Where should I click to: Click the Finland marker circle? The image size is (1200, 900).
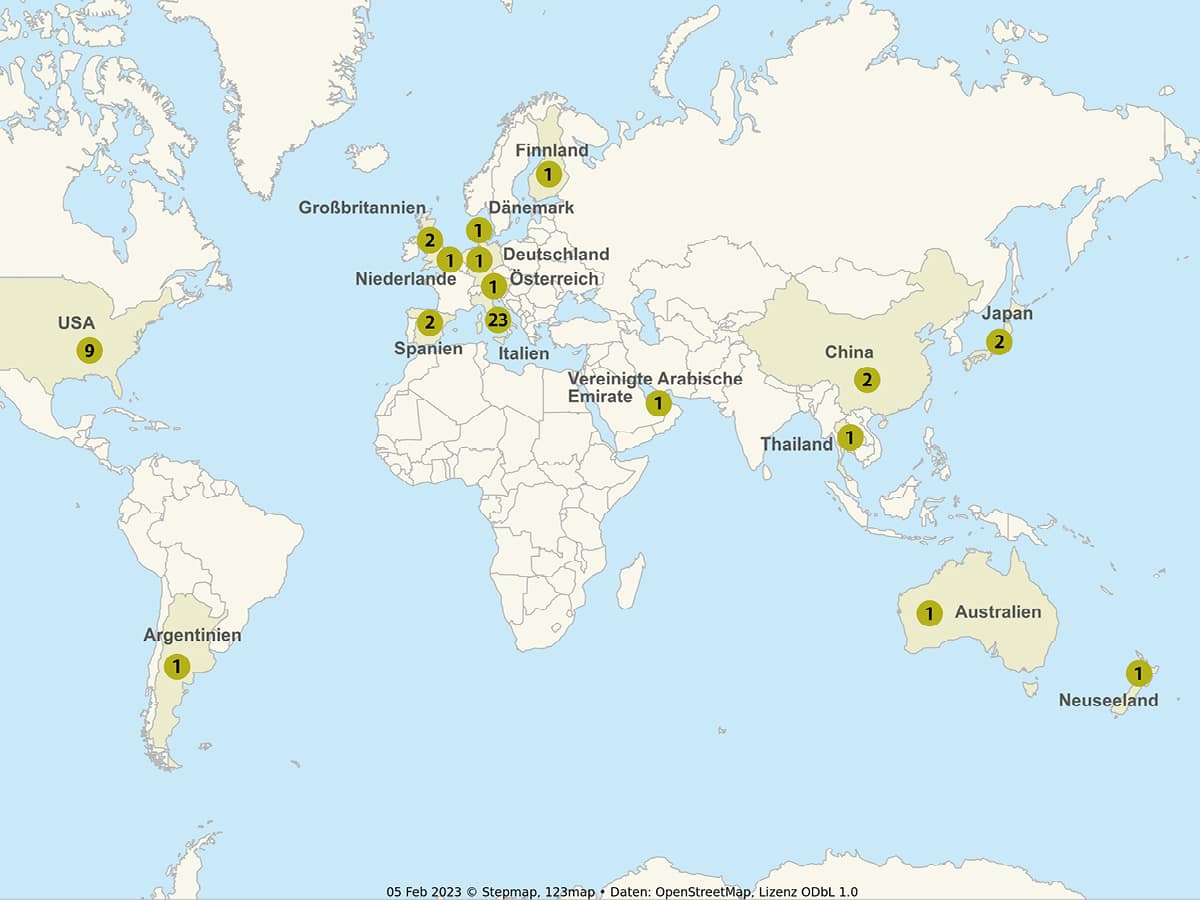[547, 174]
